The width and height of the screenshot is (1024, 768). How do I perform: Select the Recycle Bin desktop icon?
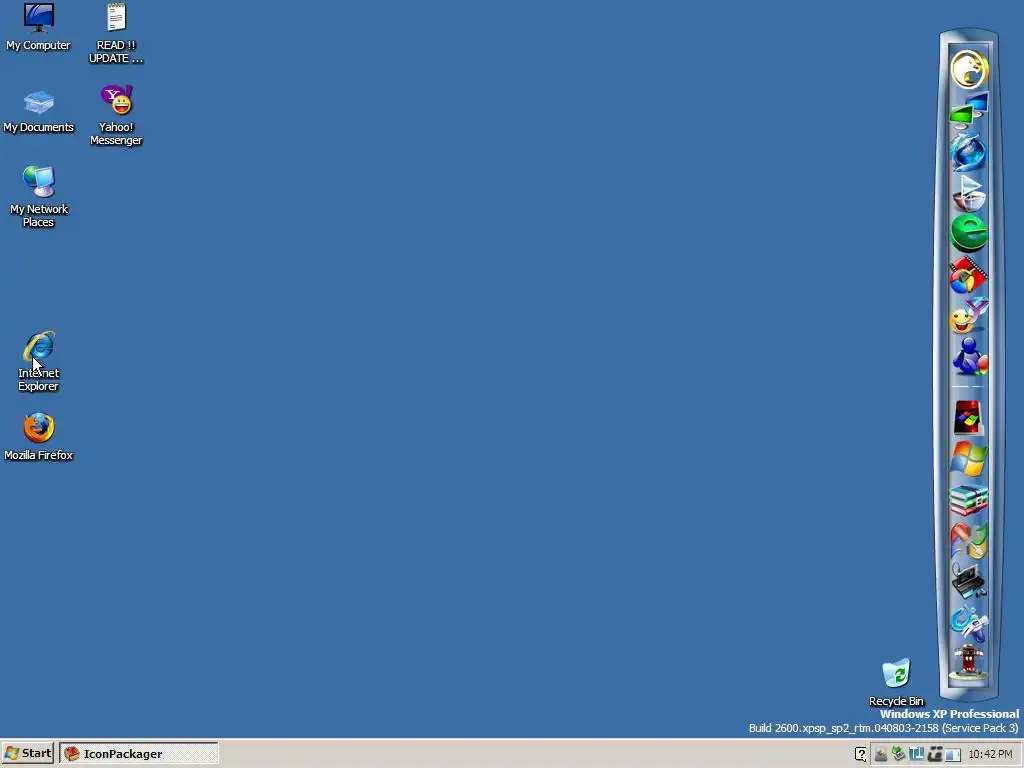coord(896,682)
